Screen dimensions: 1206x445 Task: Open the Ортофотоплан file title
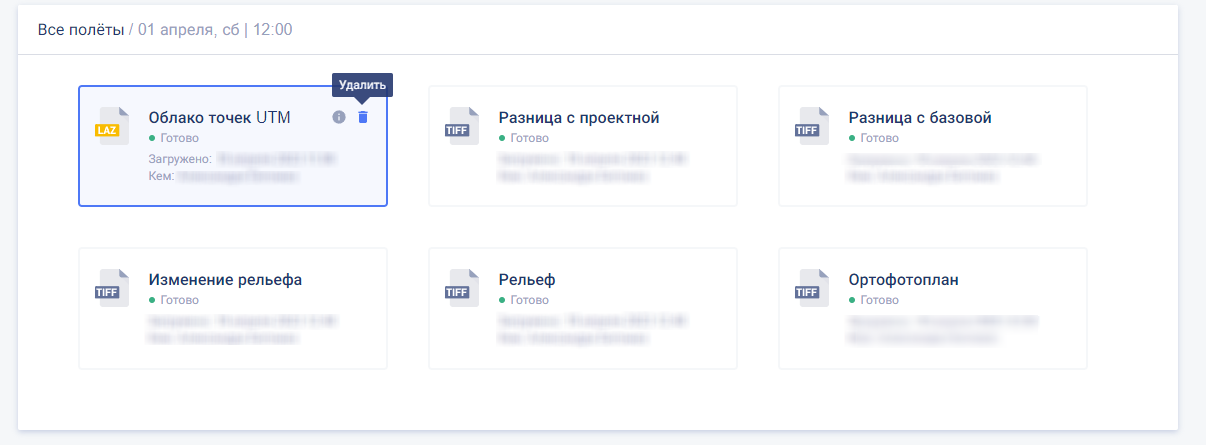(x=903, y=280)
